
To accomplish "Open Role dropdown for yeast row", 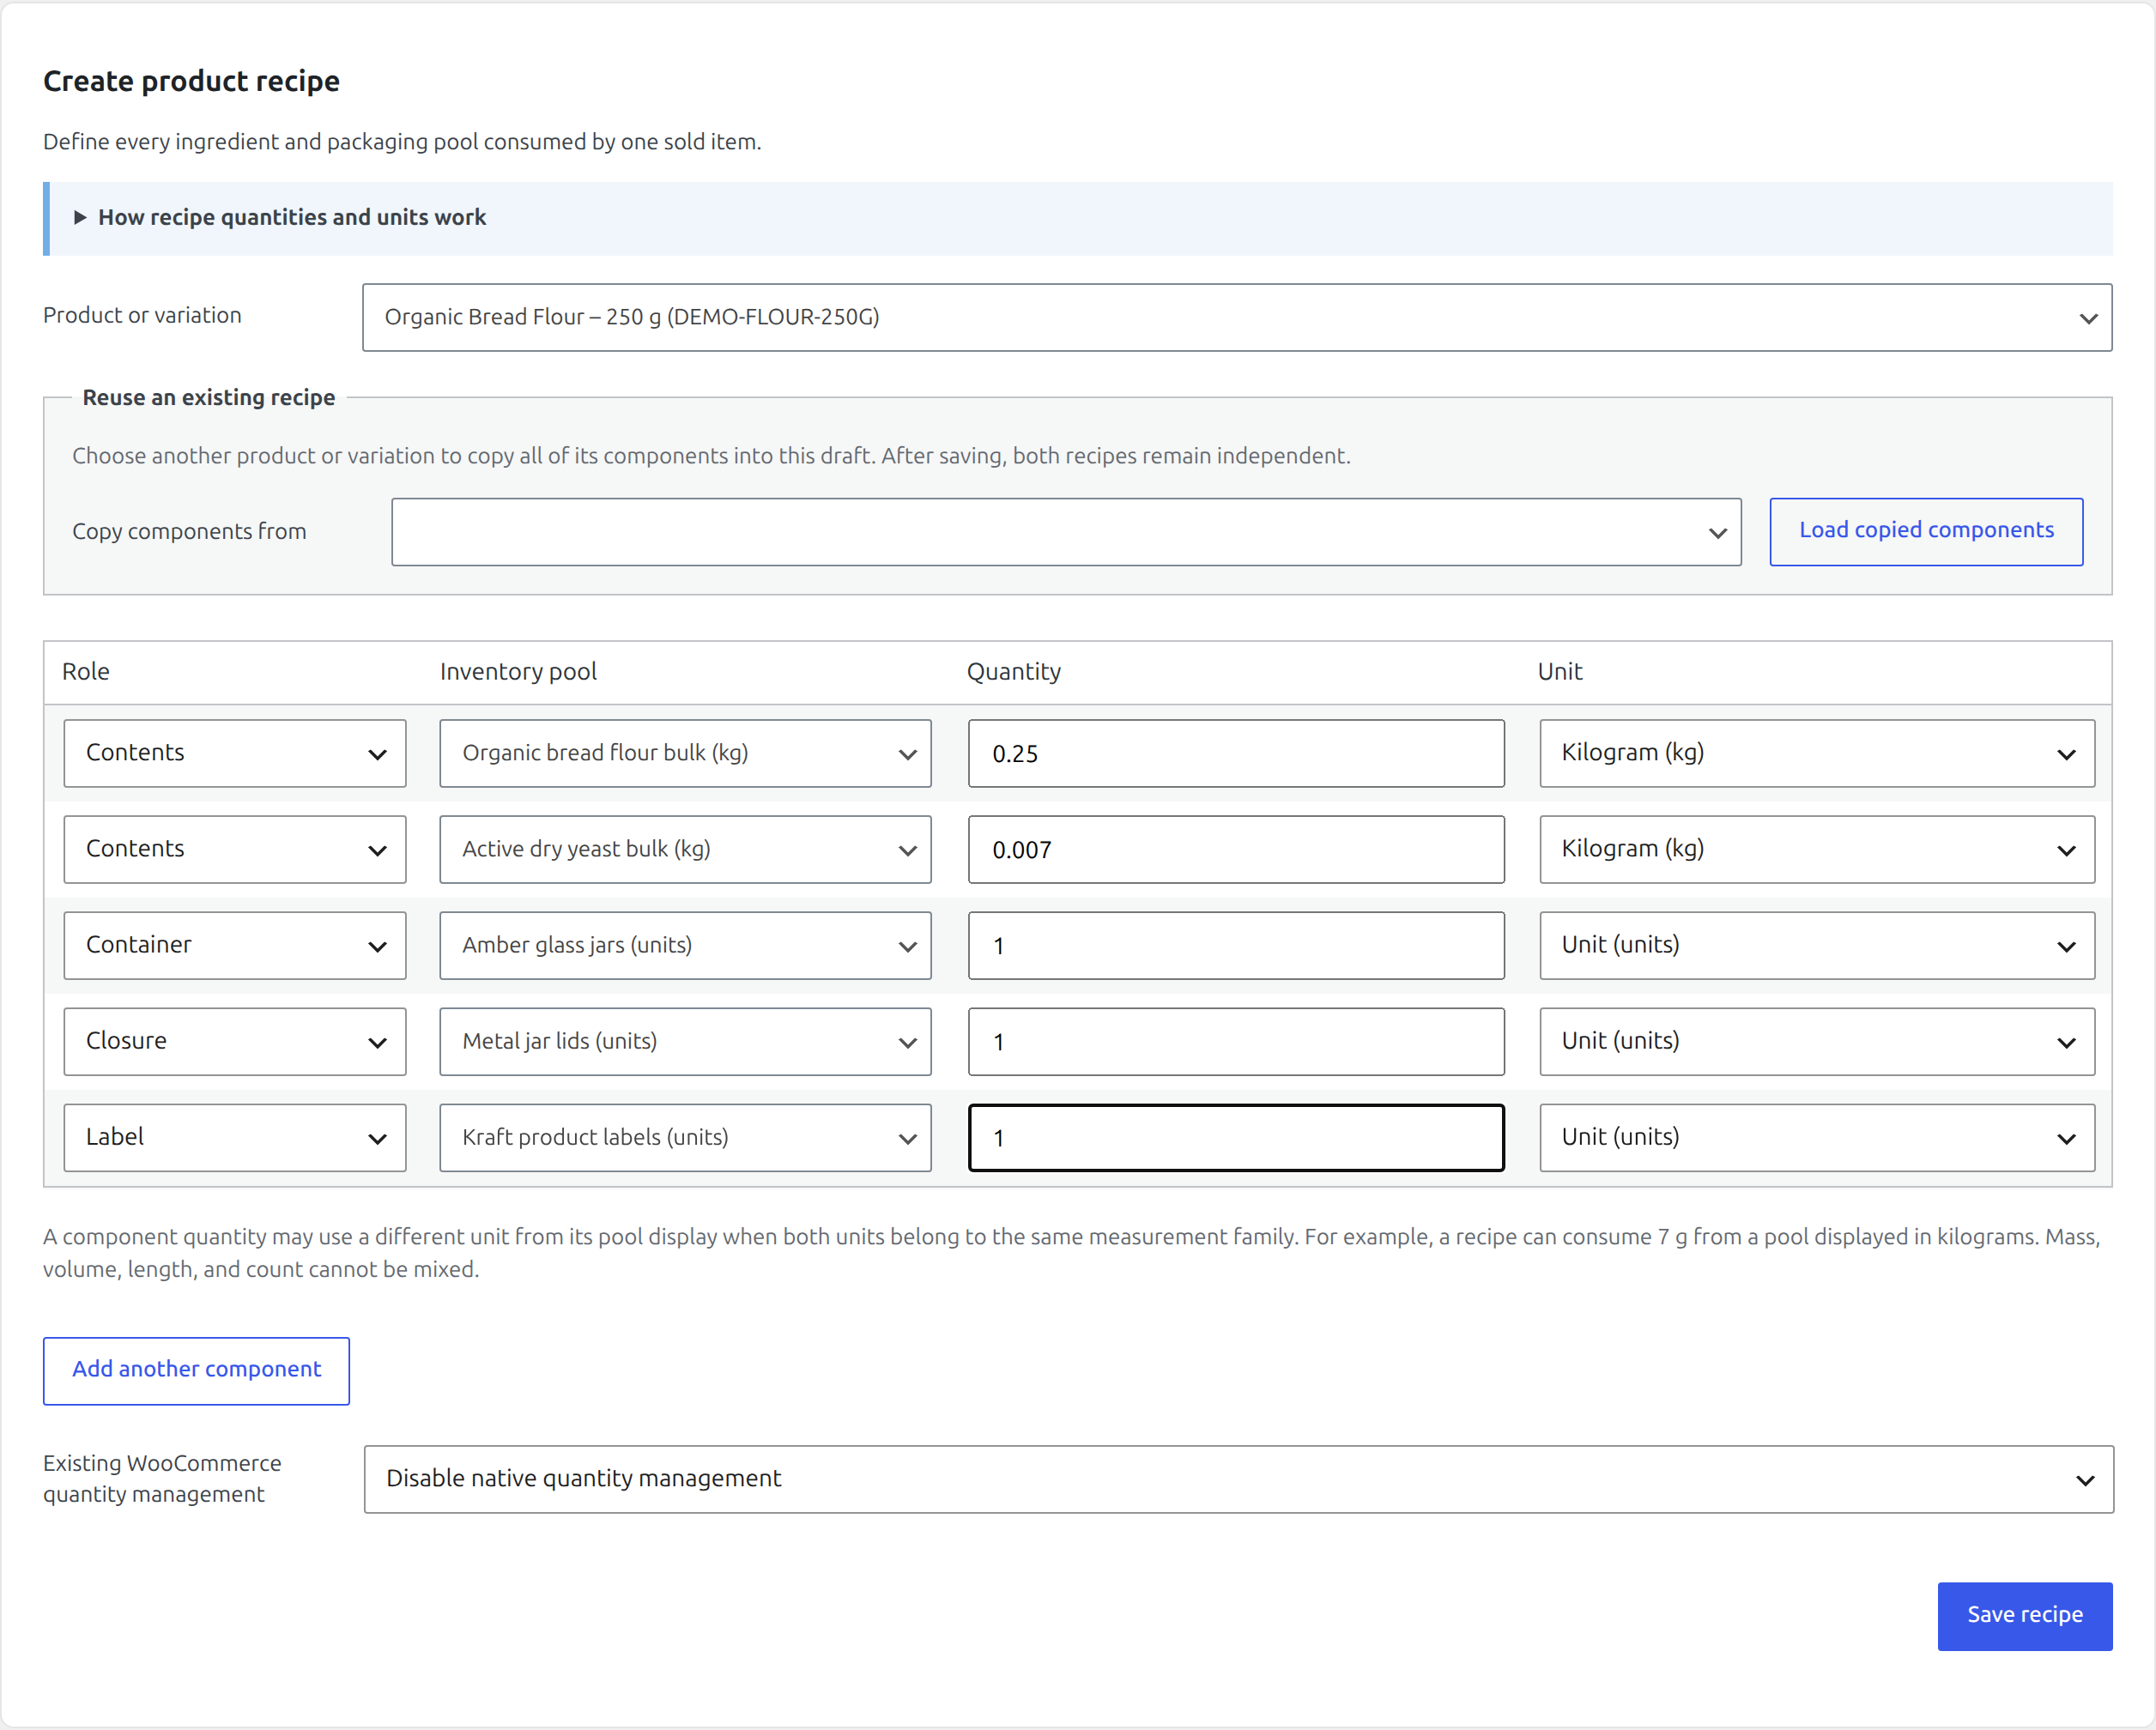I will tap(234, 849).
